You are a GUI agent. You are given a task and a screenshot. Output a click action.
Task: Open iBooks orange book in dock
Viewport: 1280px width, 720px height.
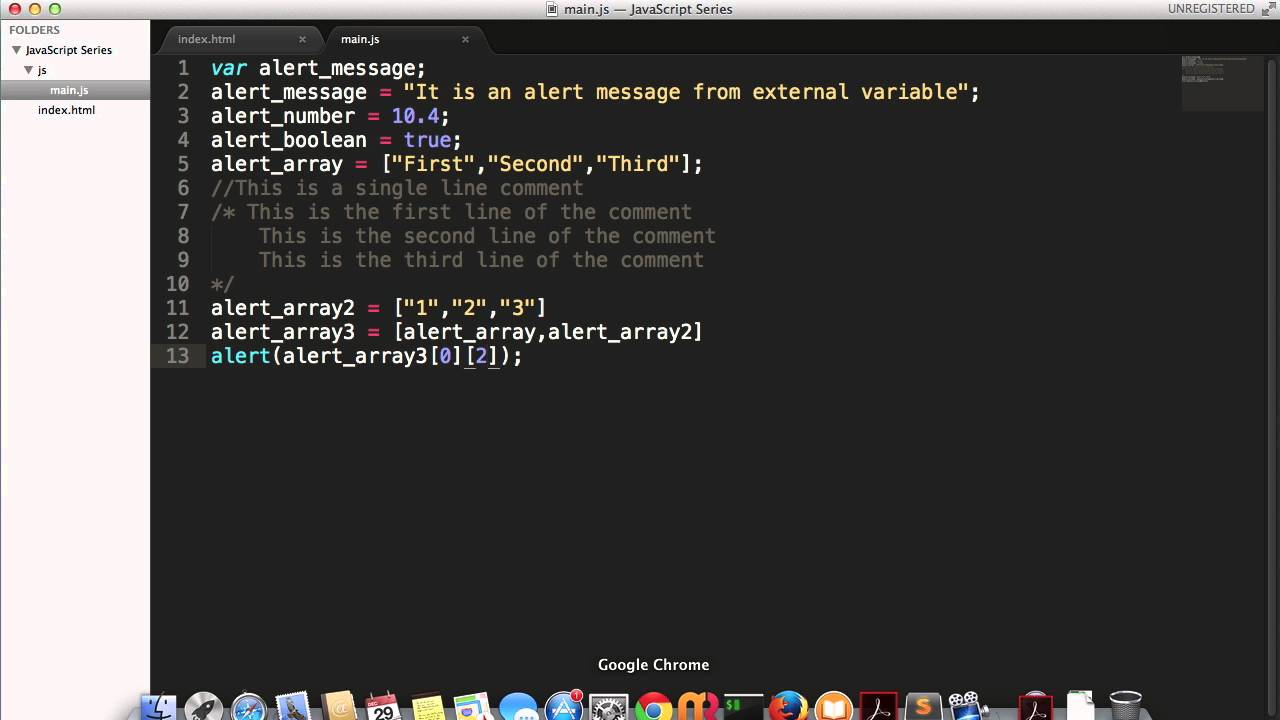833,707
